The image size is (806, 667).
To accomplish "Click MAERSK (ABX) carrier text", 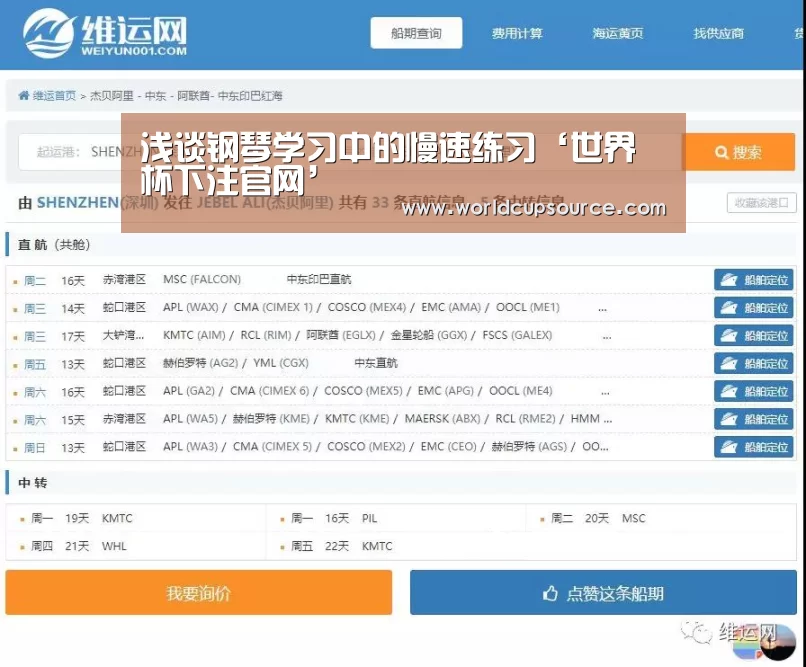I will coord(442,418).
